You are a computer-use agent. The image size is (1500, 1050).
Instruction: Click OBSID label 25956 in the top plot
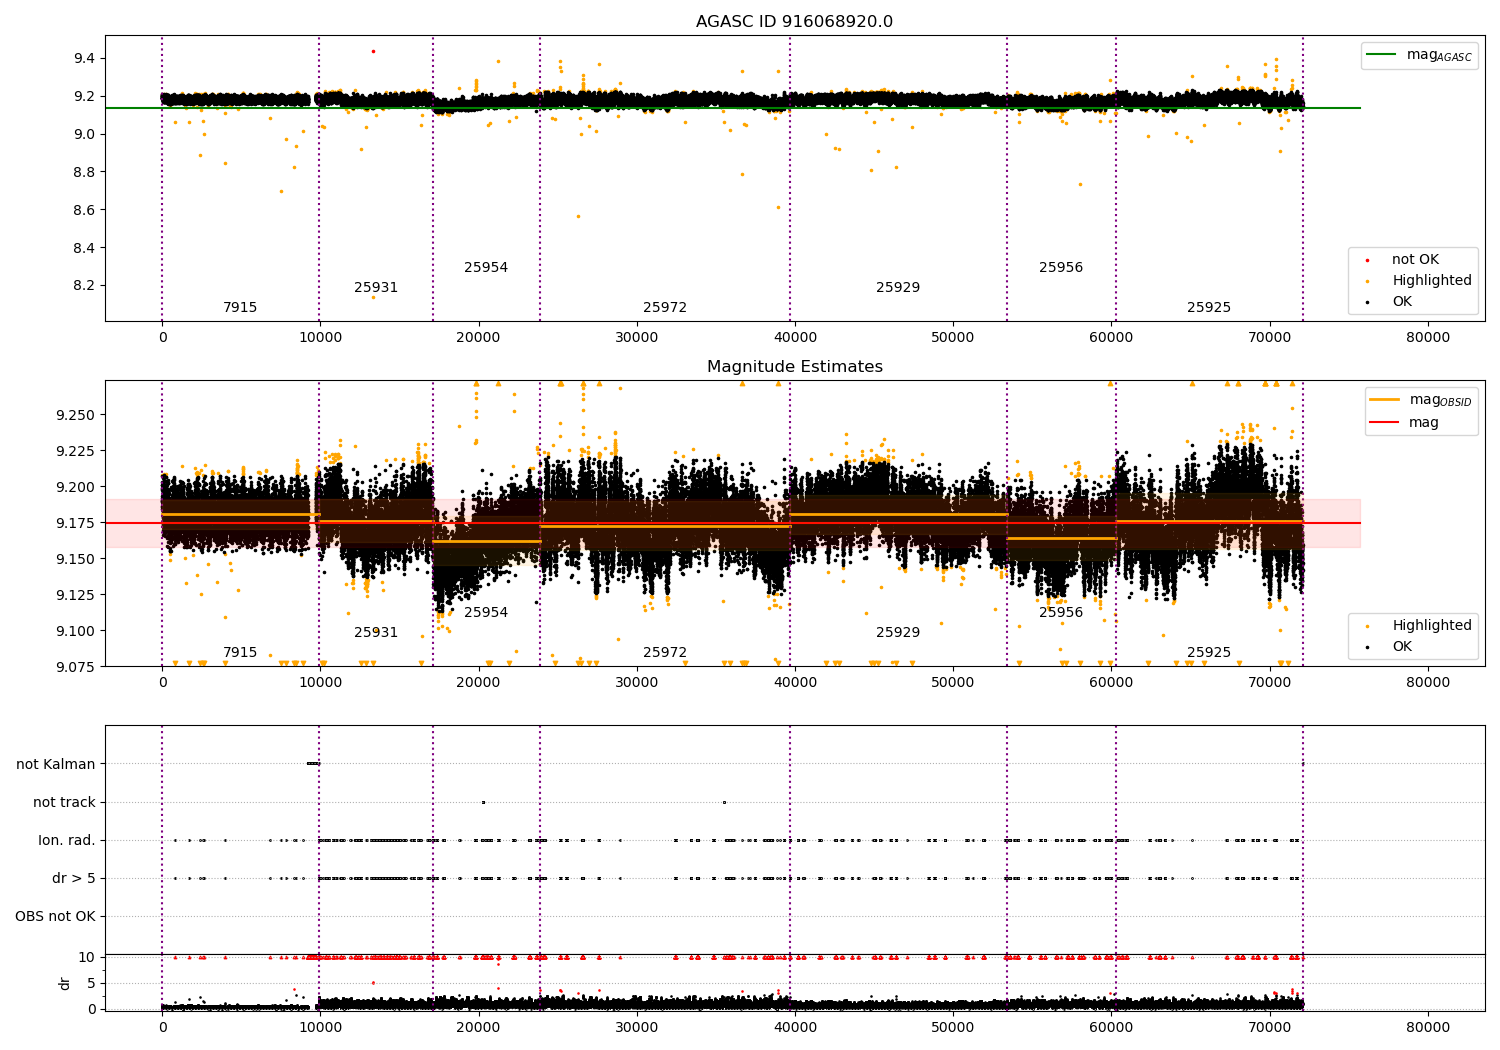coord(1061,268)
